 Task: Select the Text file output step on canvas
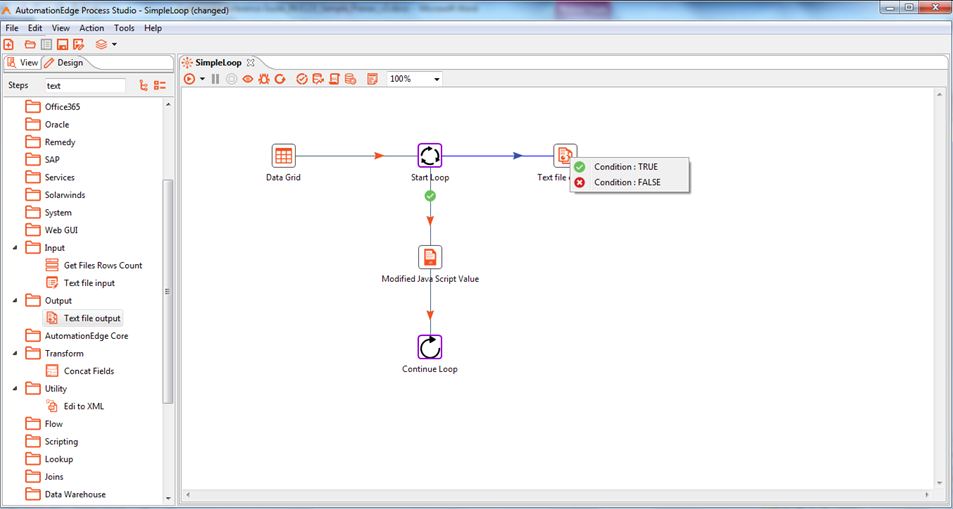tap(565, 156)
